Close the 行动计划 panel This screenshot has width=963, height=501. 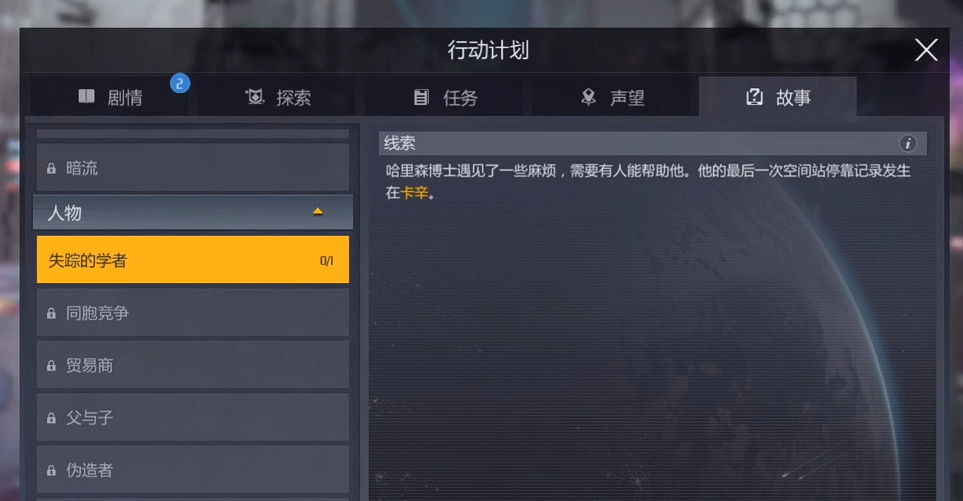pyautogui.click(x=926, y=50)
